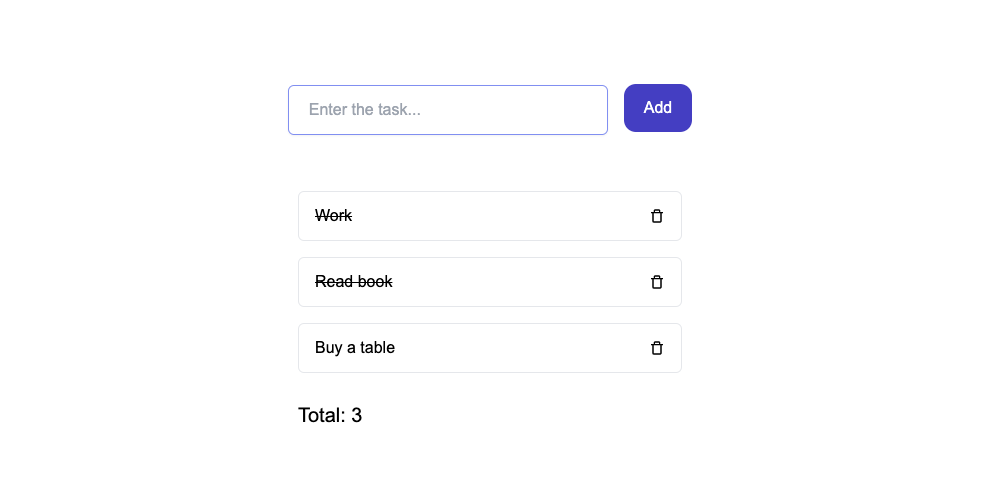Click the Total: 3 counter label
The height and width of the screenshot is (494, 1007).
coord(330,416)
